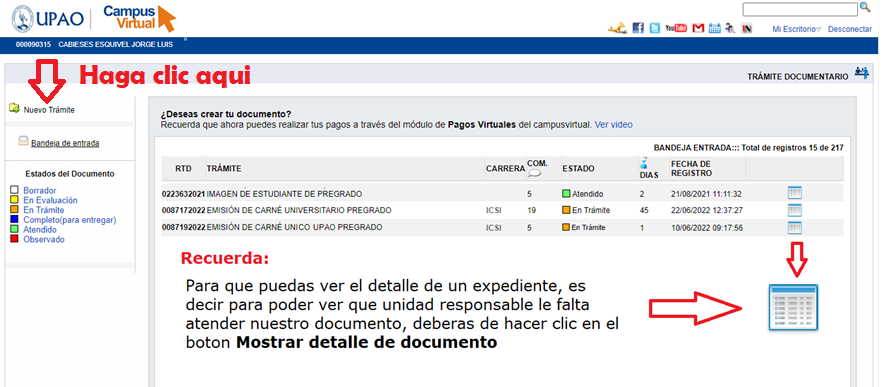Screen dimensions: 884x387
Task: Filter by En Evaluación state
Action: tap(50, 200)
